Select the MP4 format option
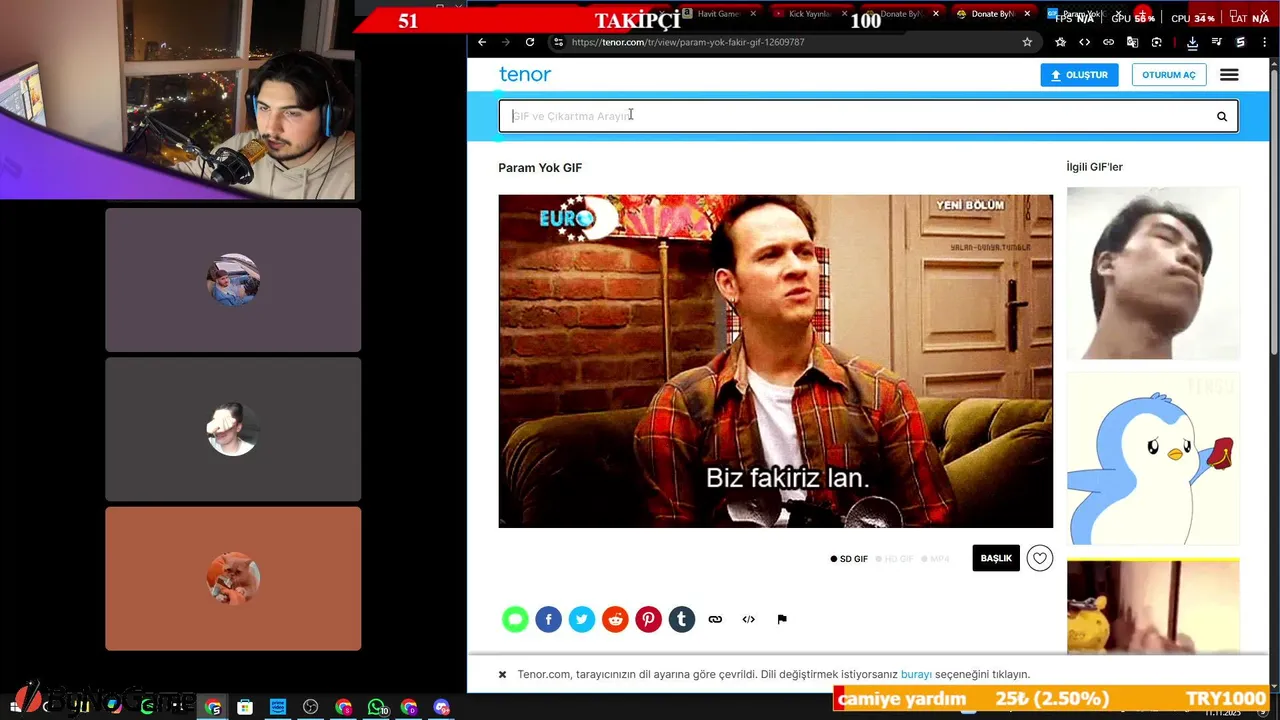This screenshot has width=1280, height=720. click(x=935, y=559)
